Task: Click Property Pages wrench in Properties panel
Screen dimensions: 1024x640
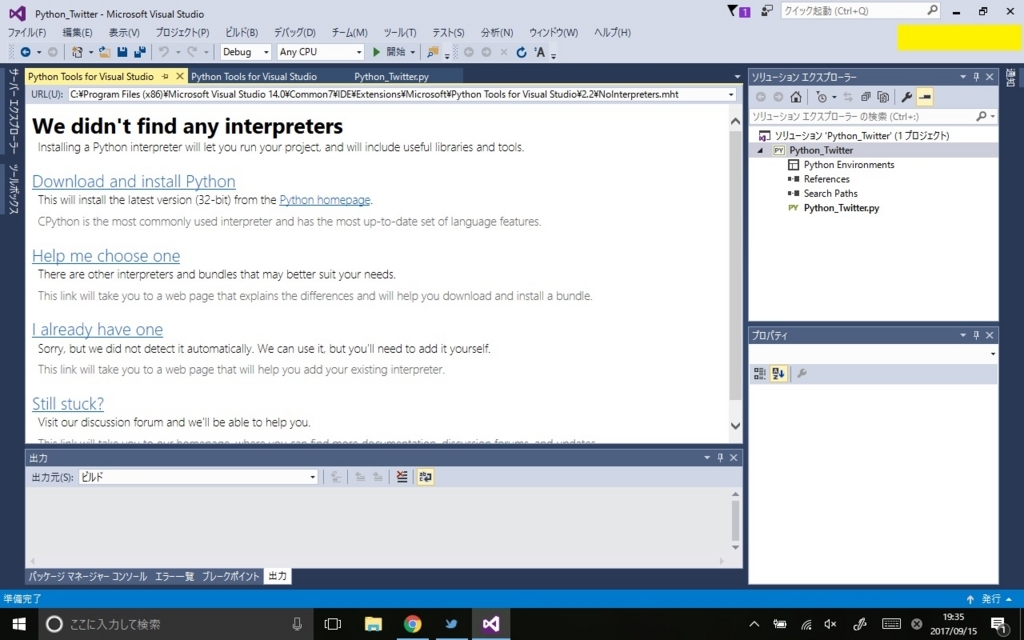Action: pyautogui.click(x=802, y=374)
